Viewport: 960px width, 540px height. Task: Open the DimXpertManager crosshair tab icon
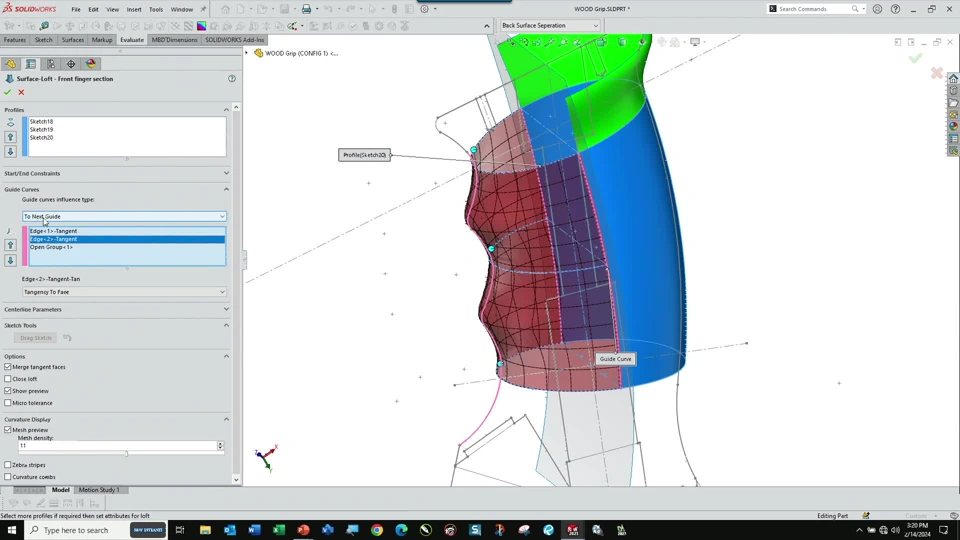point(71,64)
